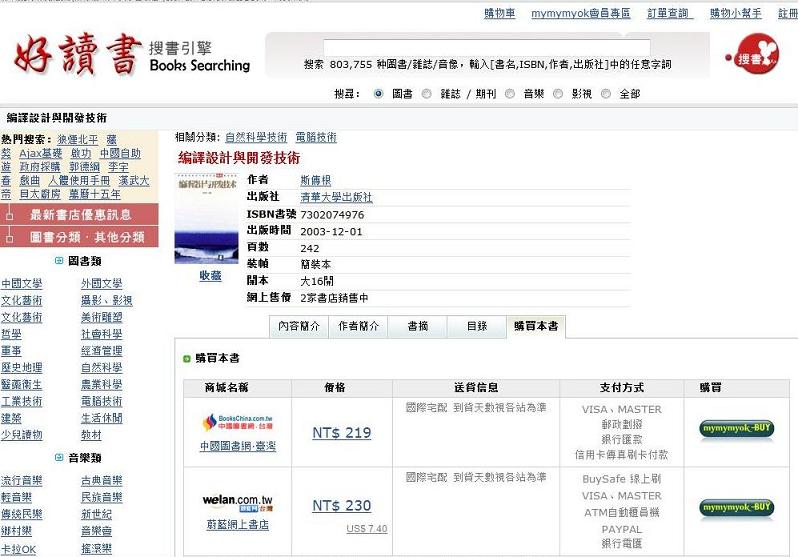The image size is (798, 557).
Task: Open the 卡拉OK category link
Action: coord(18,549)
